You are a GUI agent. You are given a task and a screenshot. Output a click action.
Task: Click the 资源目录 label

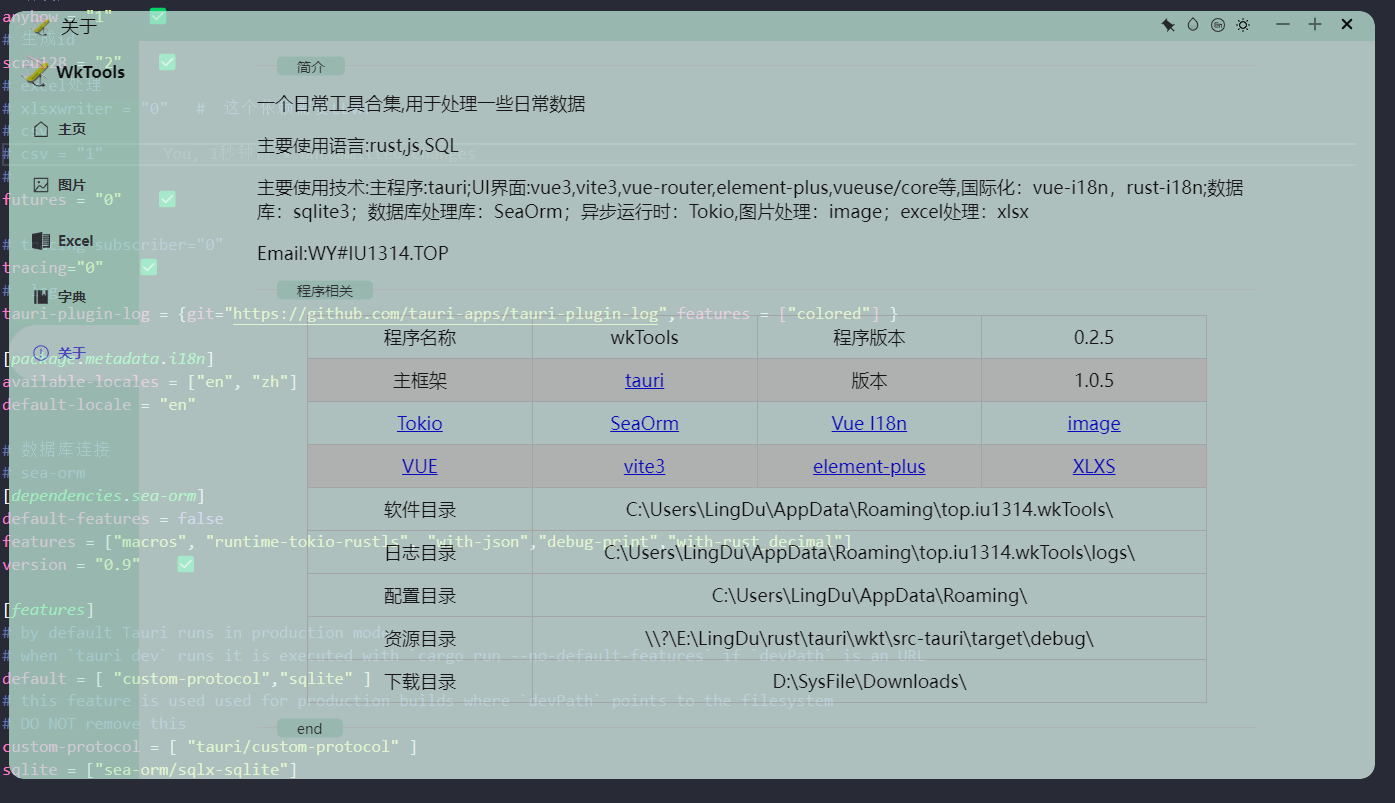[x=420, y=639]
